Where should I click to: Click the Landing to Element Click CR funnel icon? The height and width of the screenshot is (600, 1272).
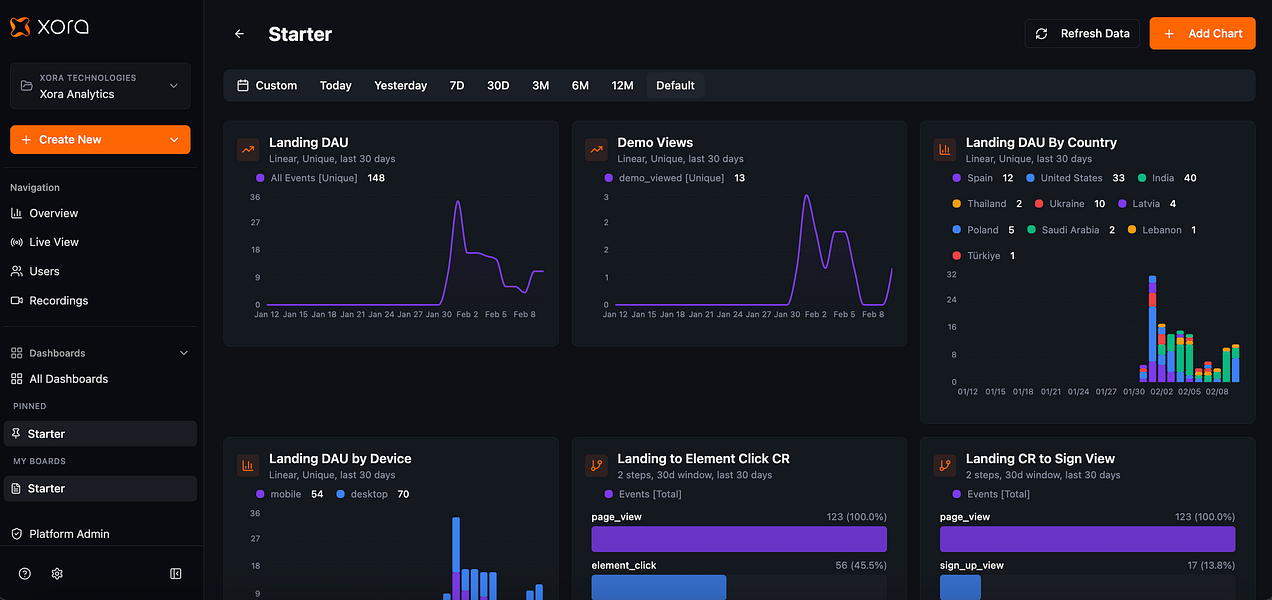[x=596, y=466]
